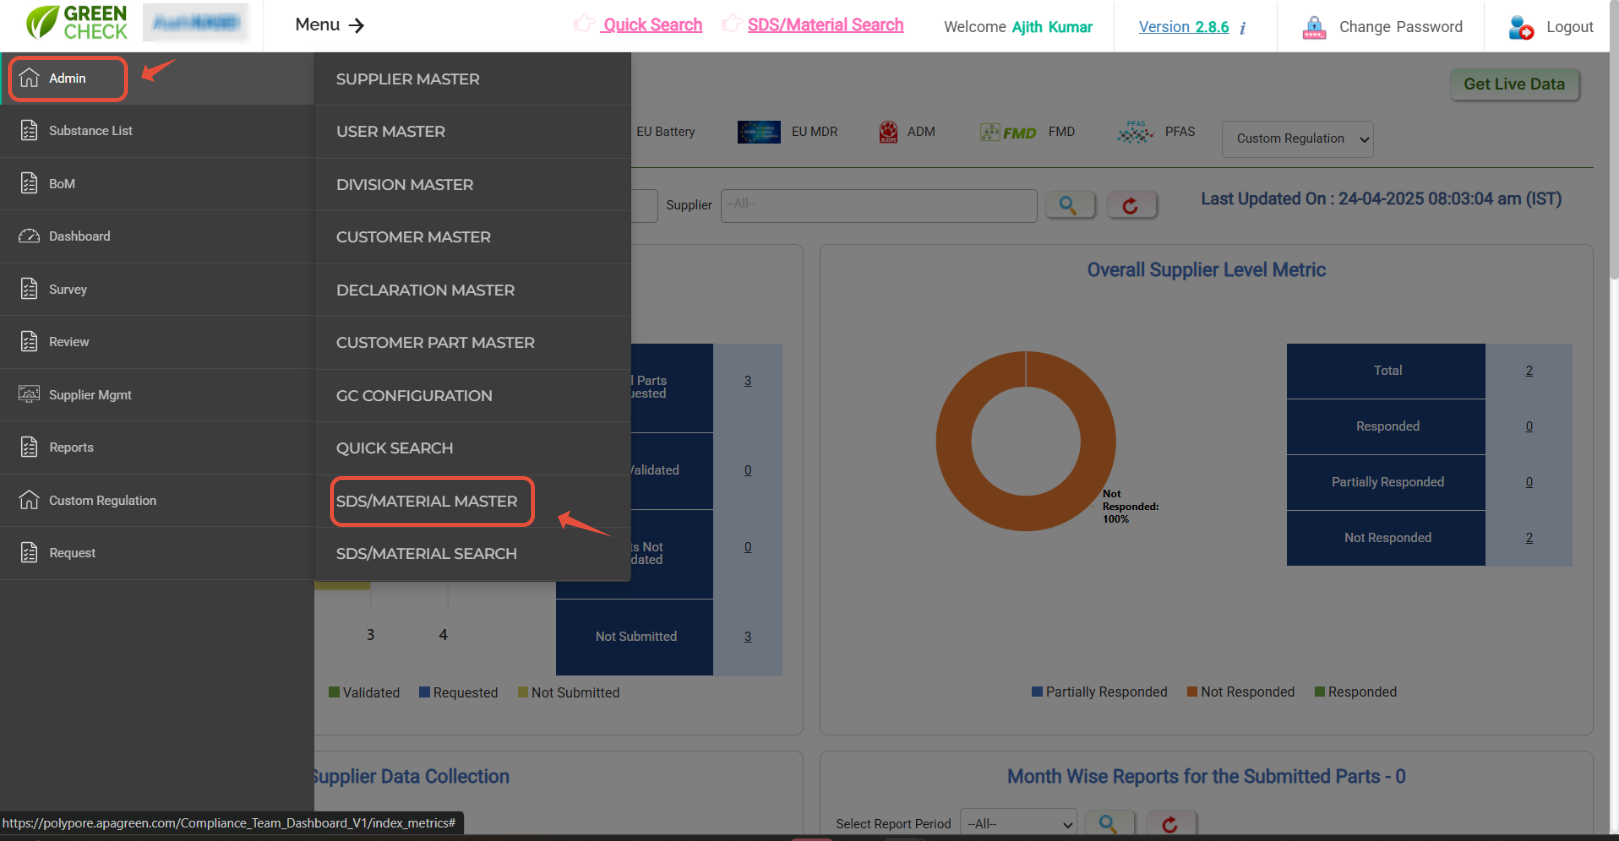Open SDS/MATERIAL SEARCH submenu item
Viewport: 1619px width, 841px height.
pyautogui.click(x=473, y=553)
